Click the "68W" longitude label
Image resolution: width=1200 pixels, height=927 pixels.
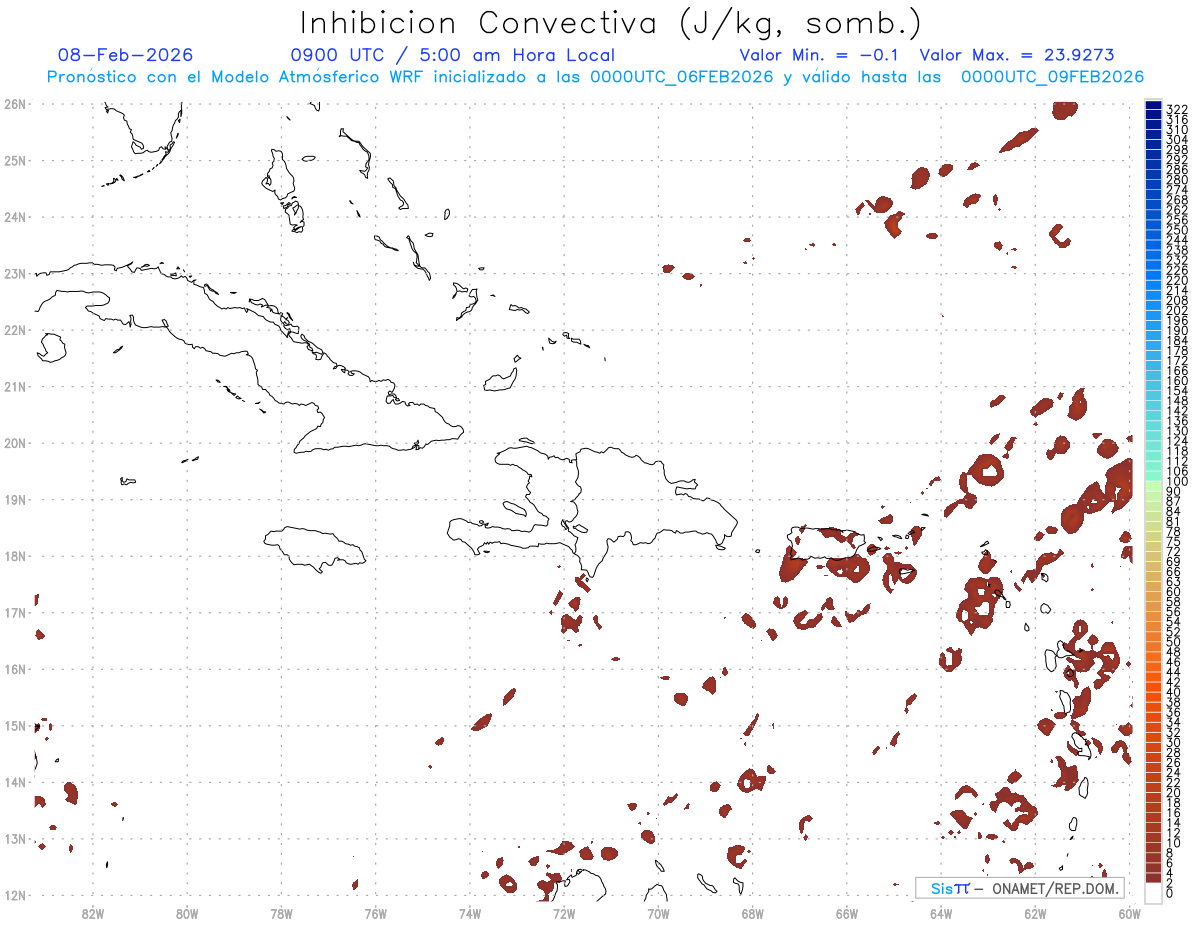(753, 913)
